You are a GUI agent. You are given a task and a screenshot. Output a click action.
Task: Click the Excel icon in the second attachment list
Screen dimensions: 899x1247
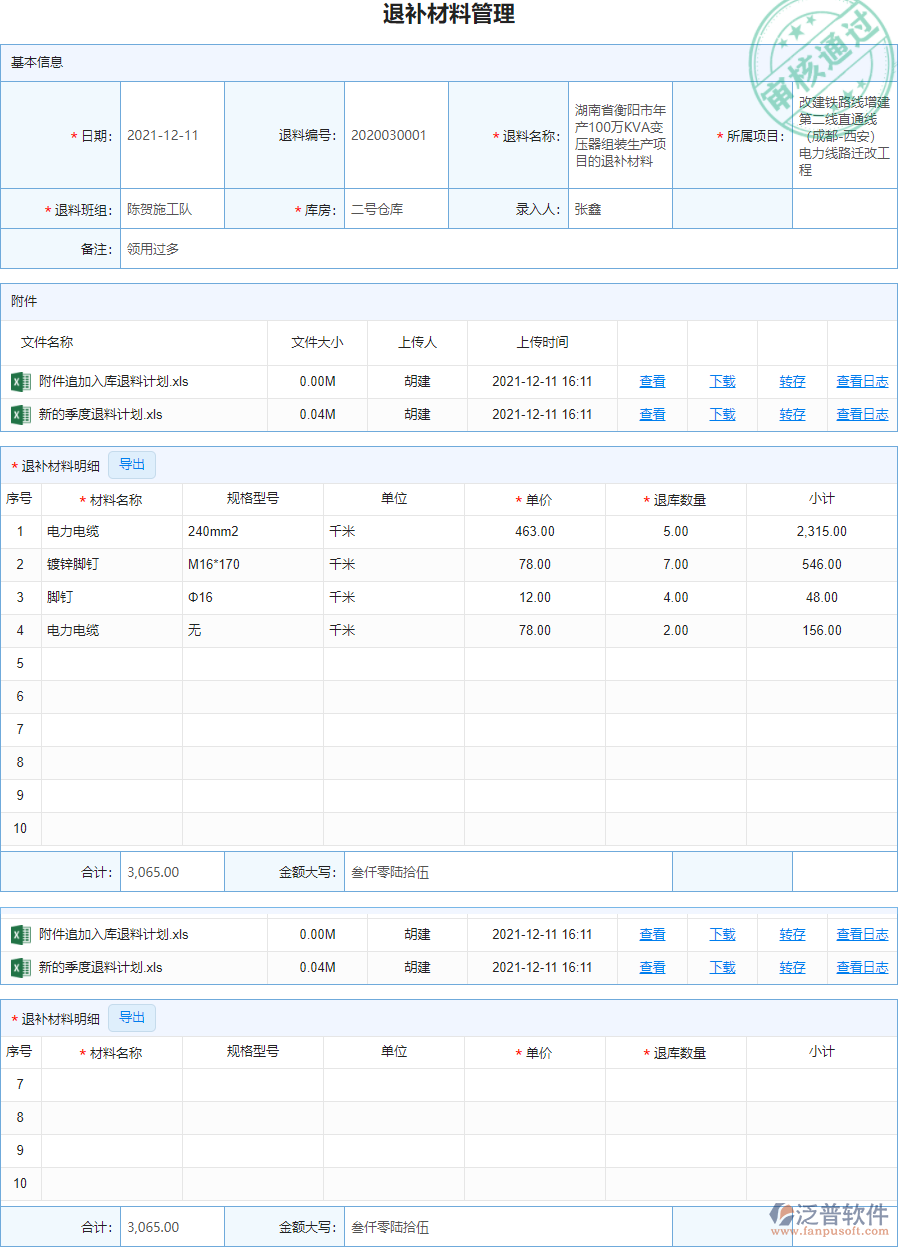[x=22, y=934]
